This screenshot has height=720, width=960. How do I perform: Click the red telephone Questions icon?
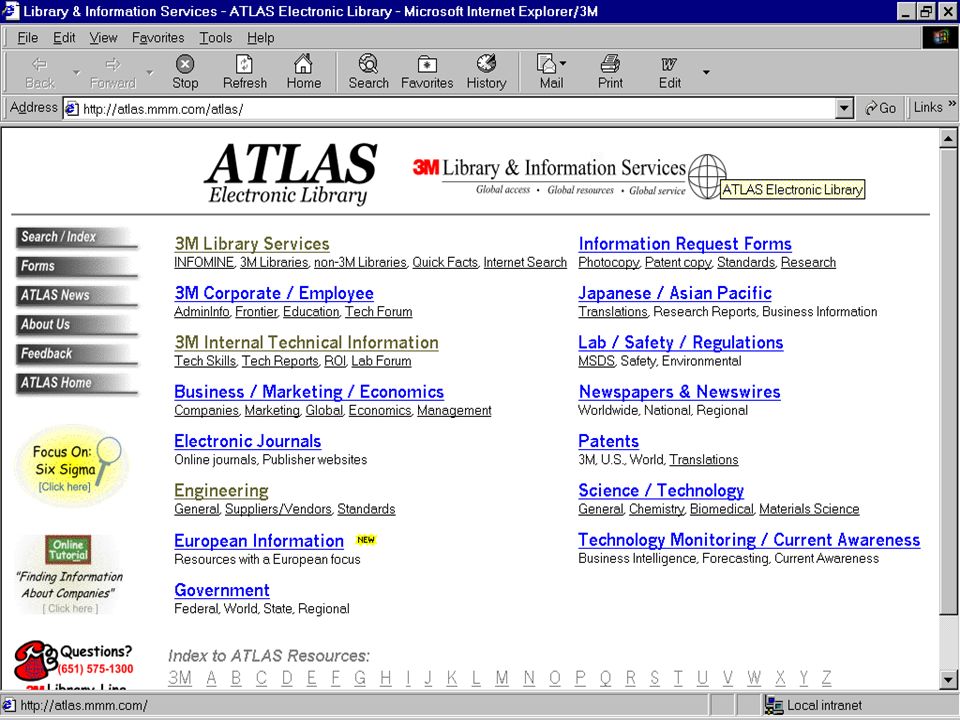pyautogui.click(x=36, y=661)
